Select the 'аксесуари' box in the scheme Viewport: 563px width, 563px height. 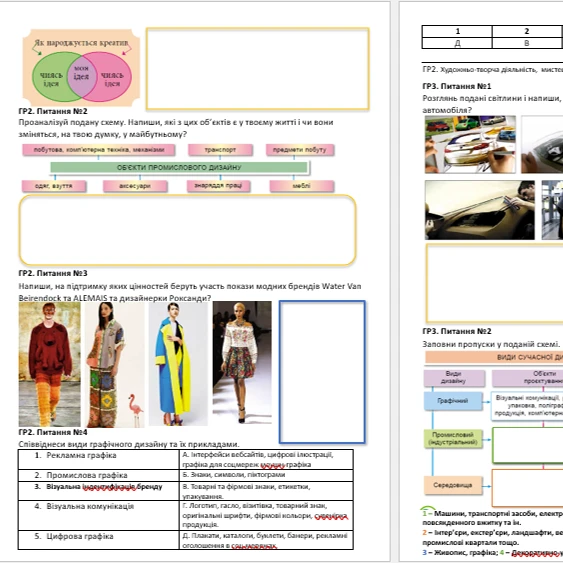pos(135,186)
